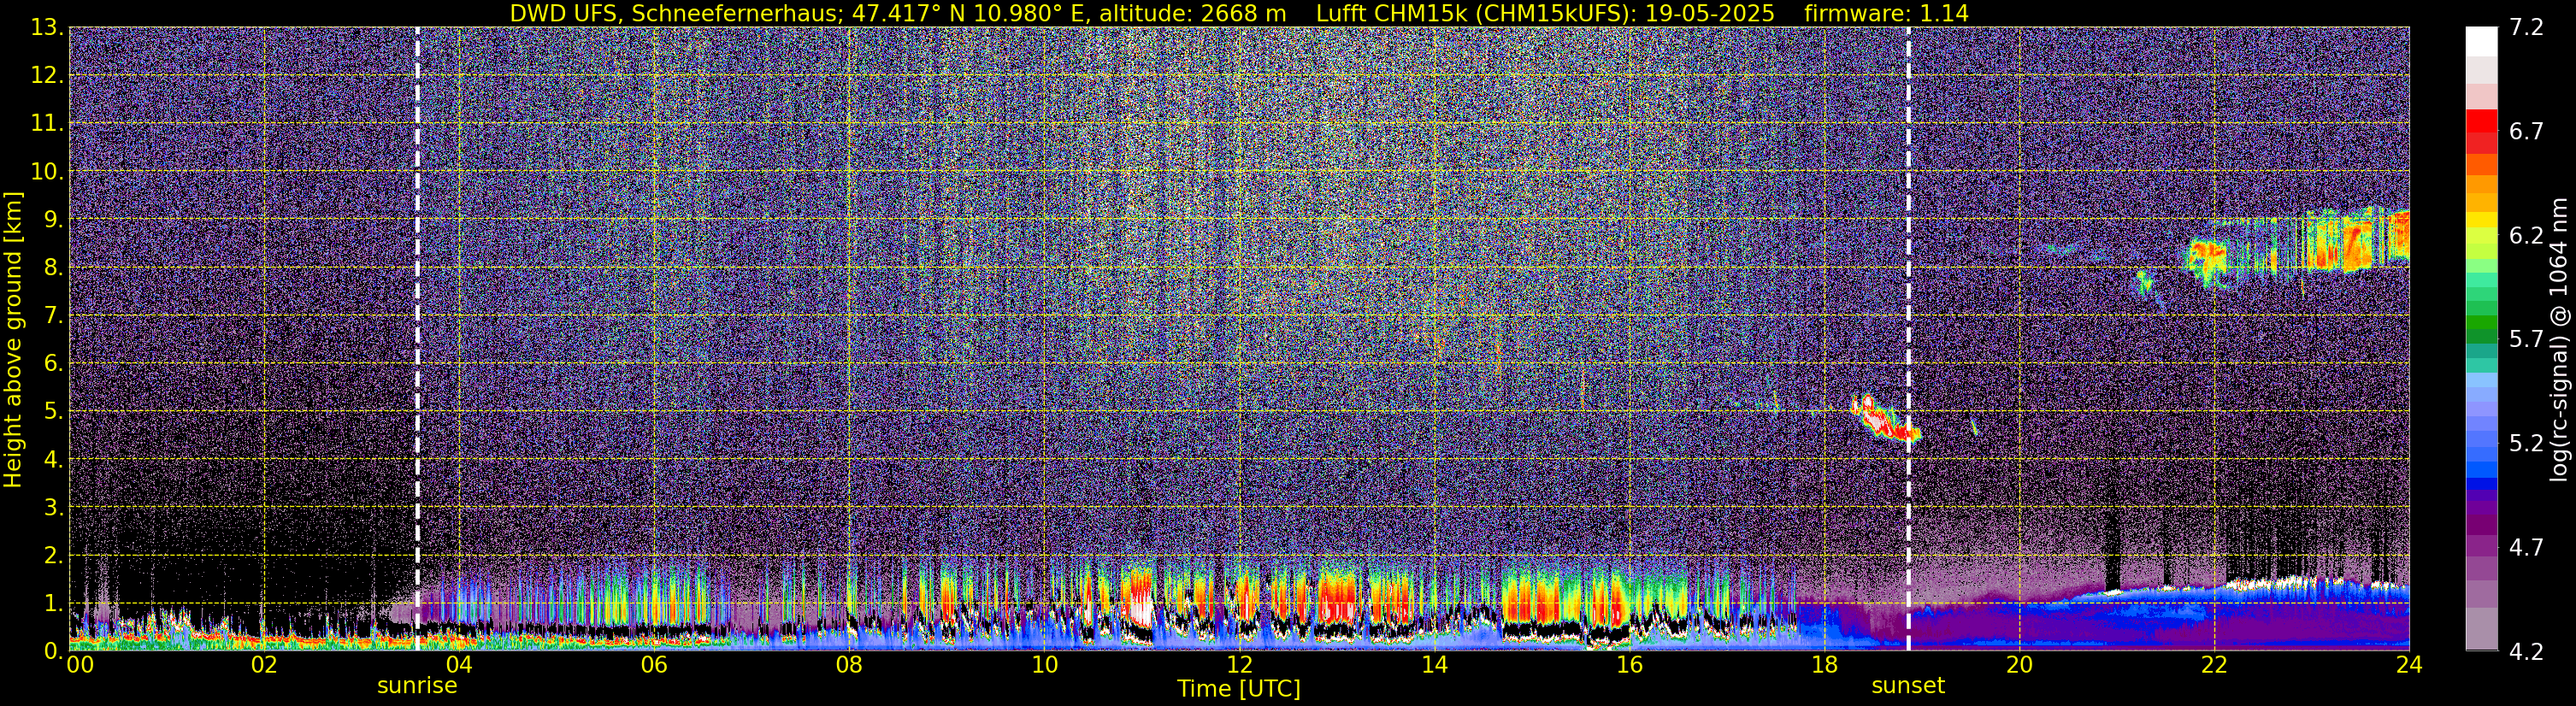
Task: Click the height-axis tick label "4."
Action: click(54, 459)
